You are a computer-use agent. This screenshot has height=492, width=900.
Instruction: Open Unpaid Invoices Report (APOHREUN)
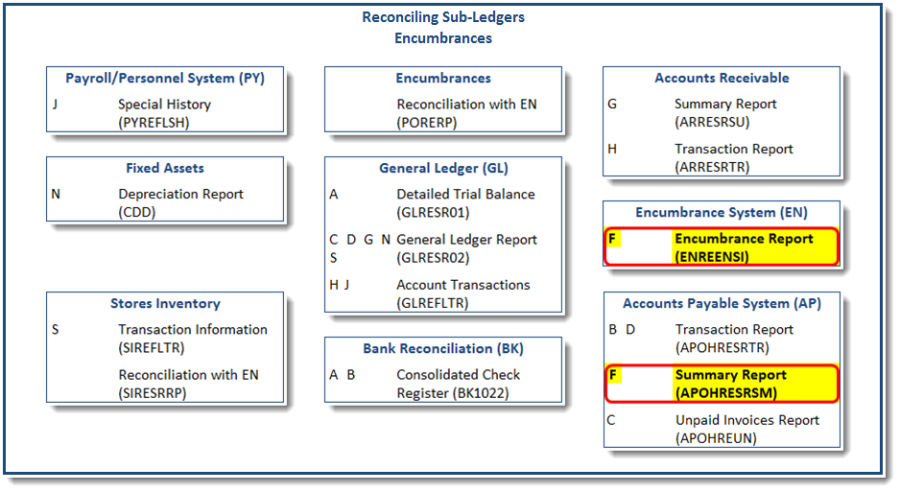pyautogui.click(x=746, y=429)
